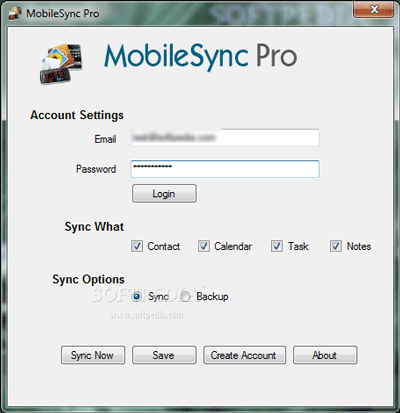
Task: Click the Login button
Action: (x=164, y=194)
